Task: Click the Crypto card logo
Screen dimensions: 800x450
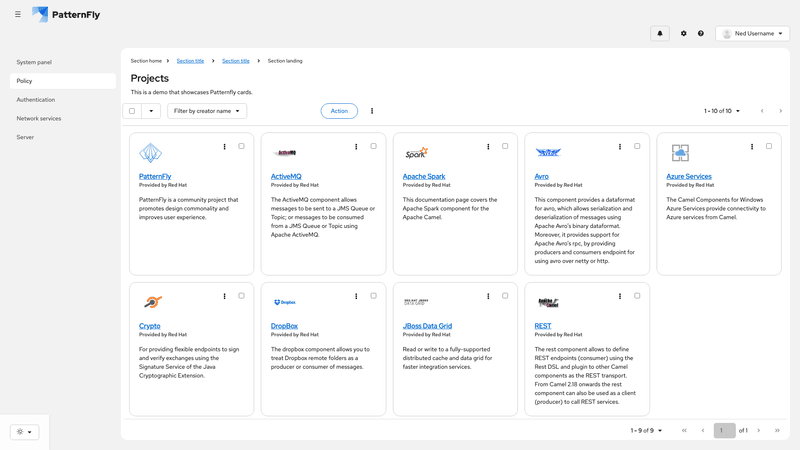Action: (x=153, y=302)
